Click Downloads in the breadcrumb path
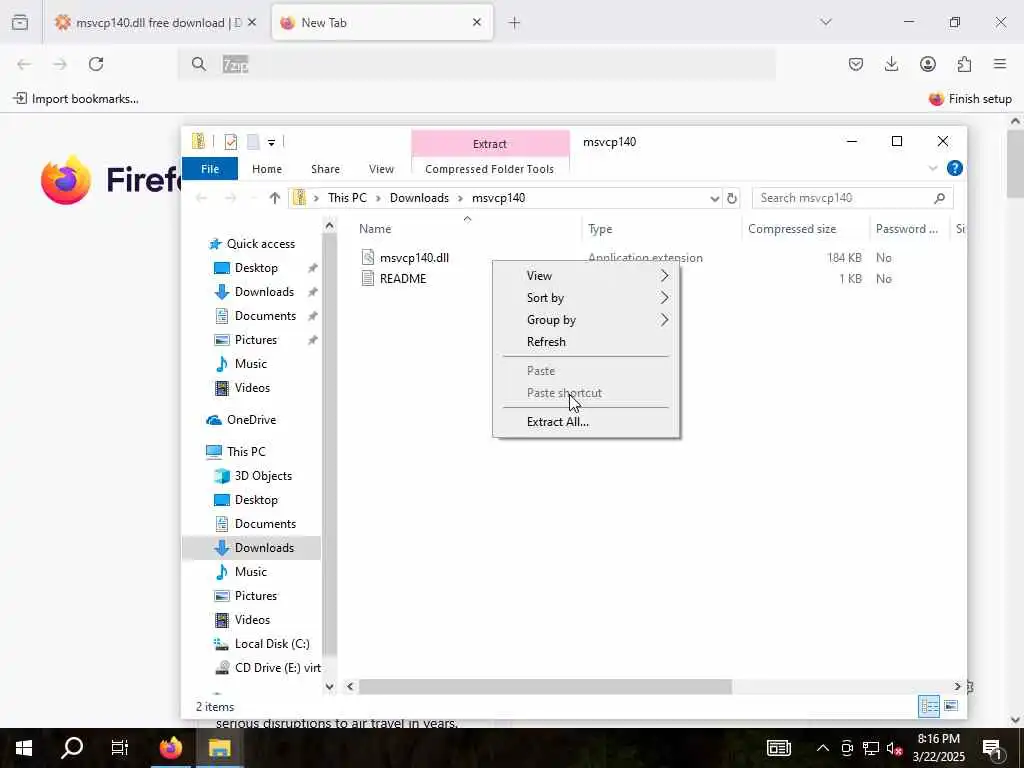1024x768 pixels. 419,198
